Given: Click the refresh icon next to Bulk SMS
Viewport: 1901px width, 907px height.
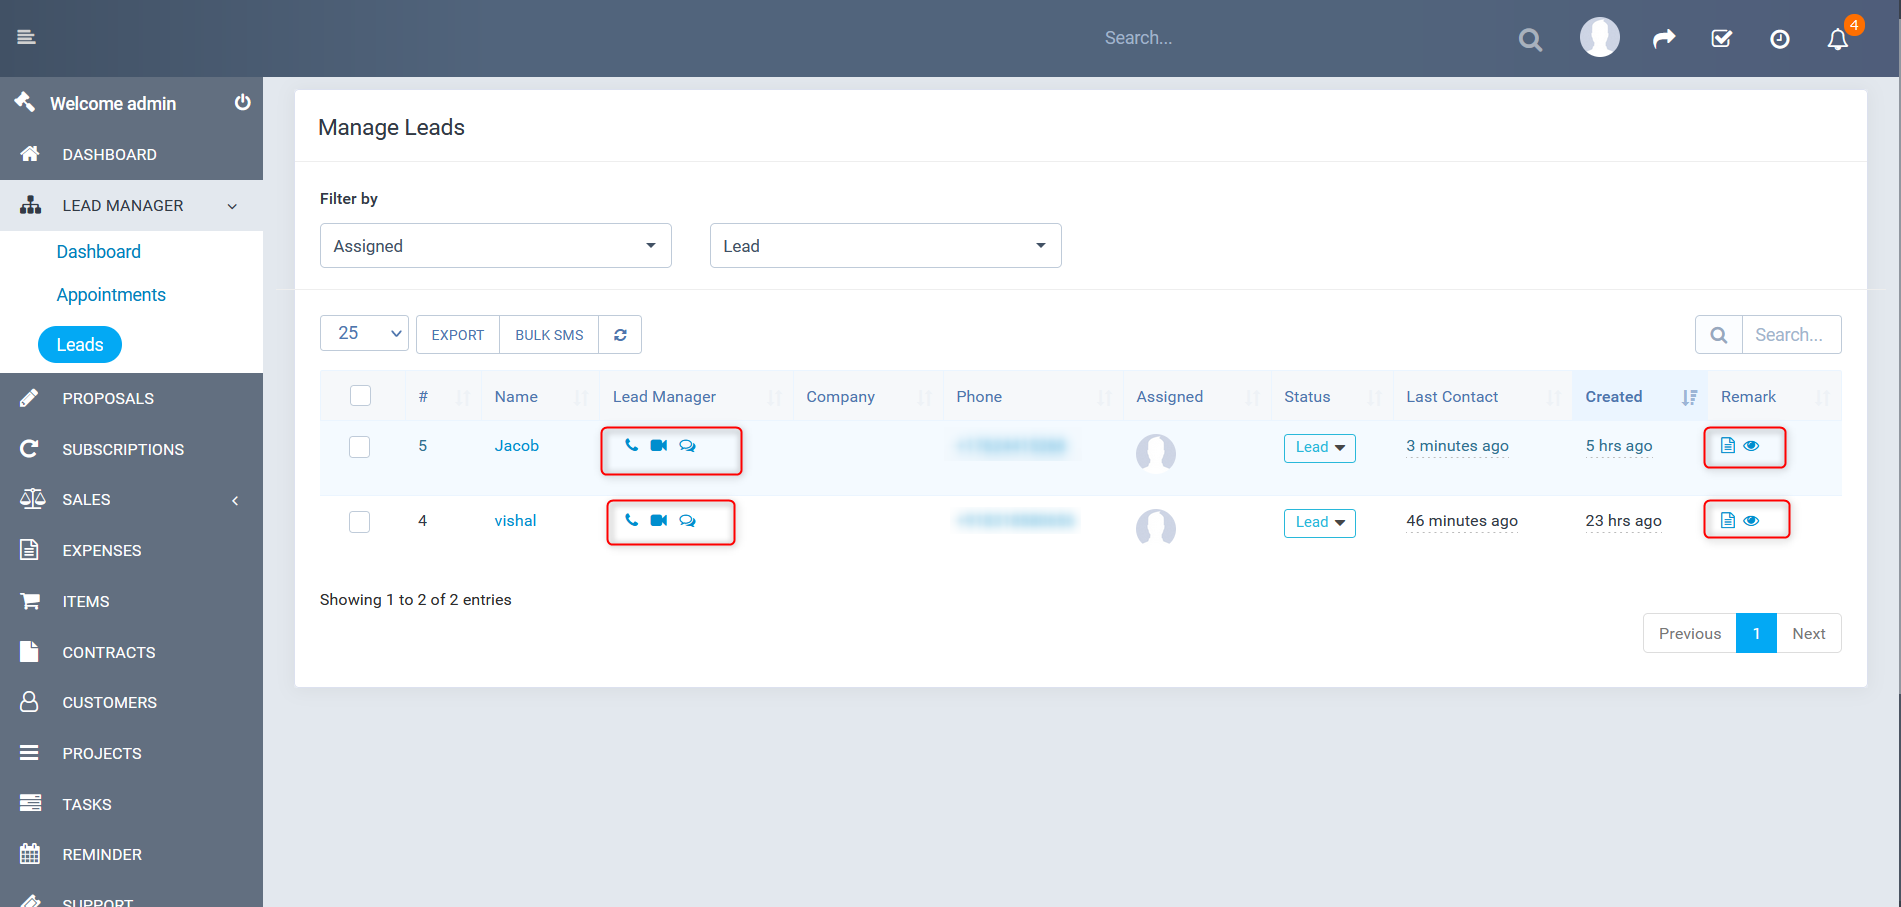Looking at the screenshot, I should coord(620,334).
